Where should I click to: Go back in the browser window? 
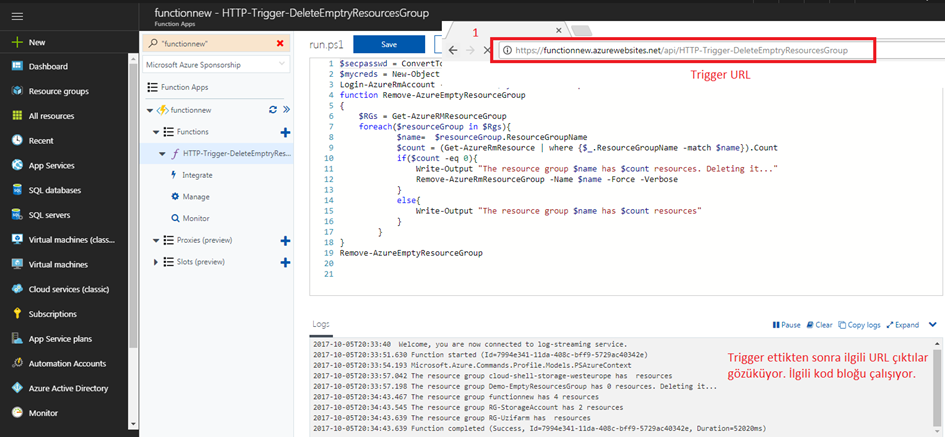tap(453, 51)
